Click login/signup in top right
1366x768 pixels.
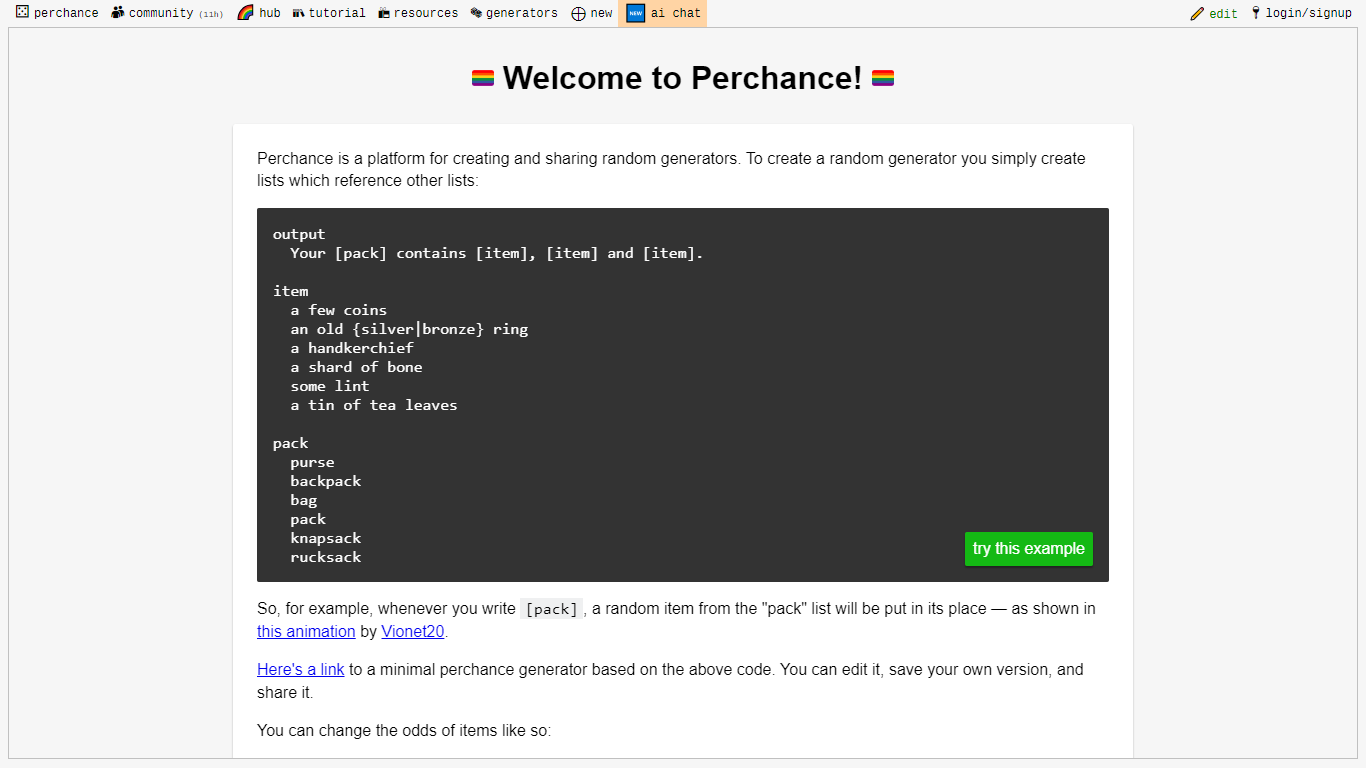pos(1301,13)
